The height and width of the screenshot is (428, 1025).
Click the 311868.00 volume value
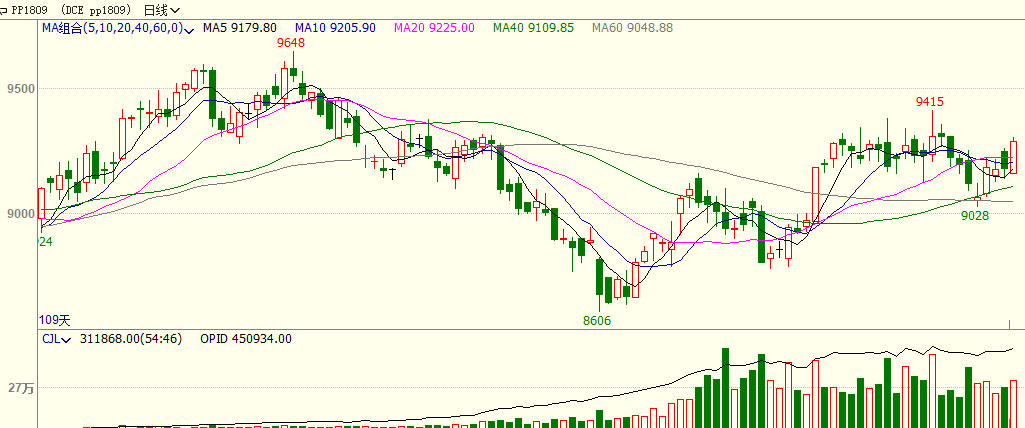tap(131, 338)
